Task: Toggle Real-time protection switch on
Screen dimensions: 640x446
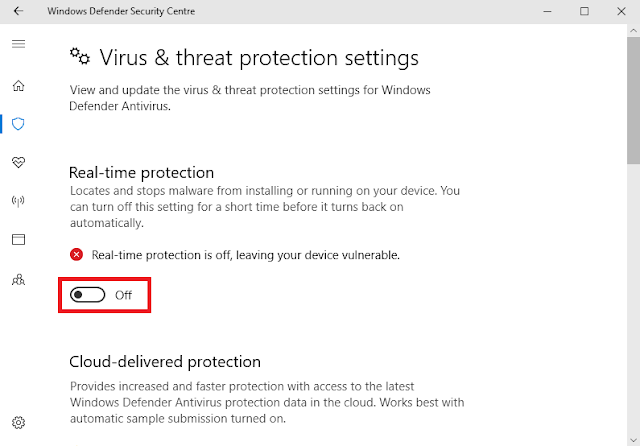Action: point(88,295)
